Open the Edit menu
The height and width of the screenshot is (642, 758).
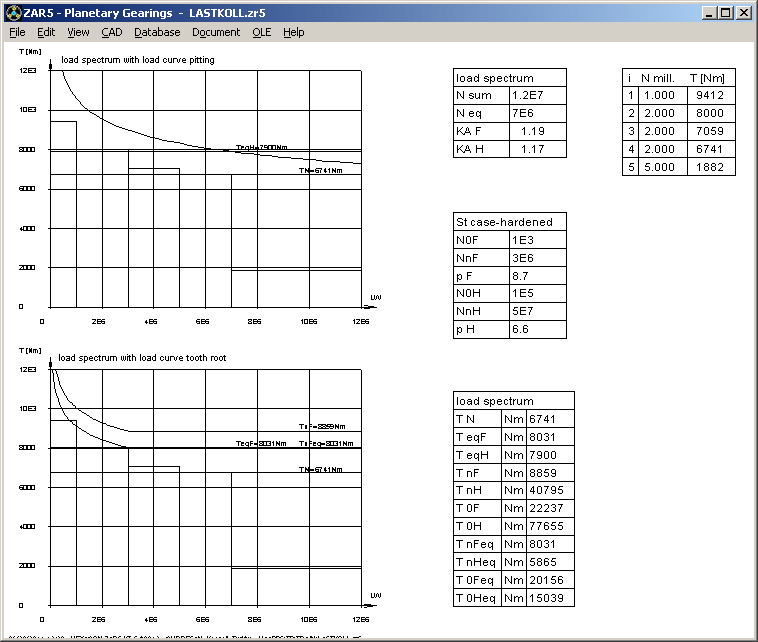click(x=46, y=32)
